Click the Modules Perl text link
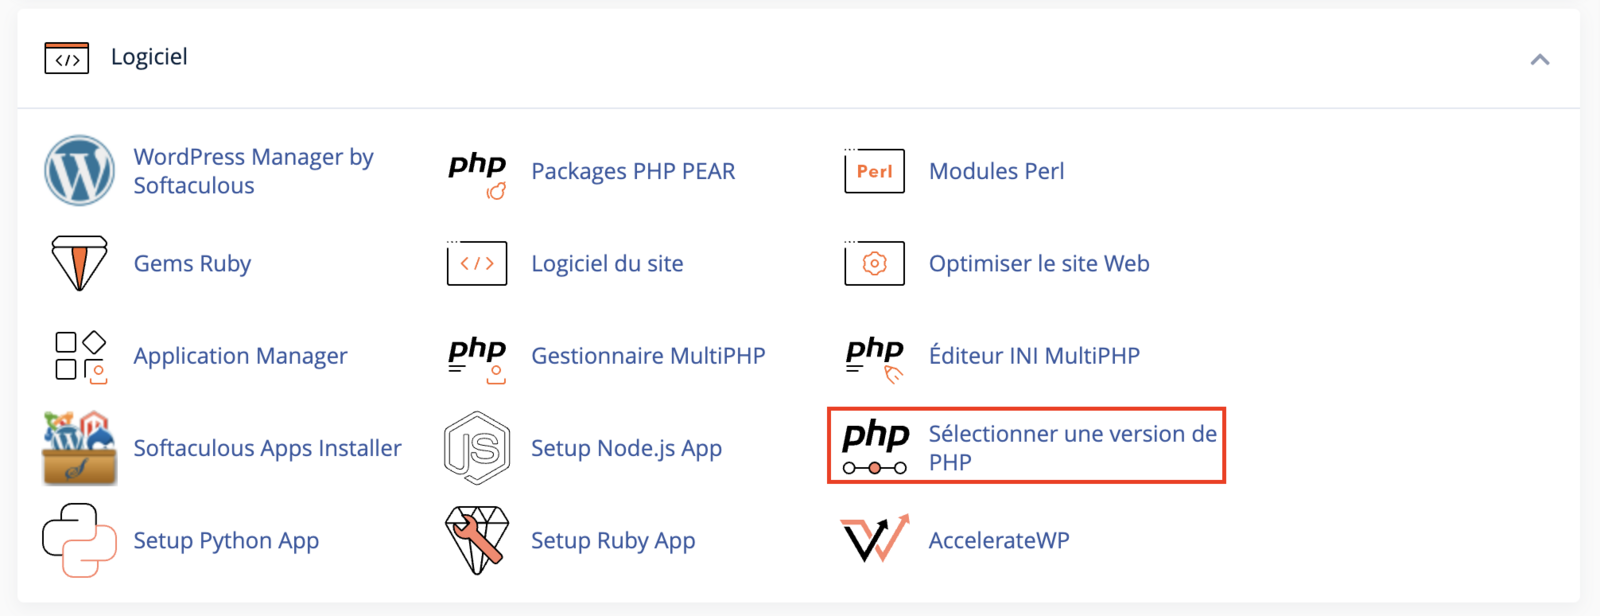This screenshot has height=616, width=1600. [x=996, y=171]
